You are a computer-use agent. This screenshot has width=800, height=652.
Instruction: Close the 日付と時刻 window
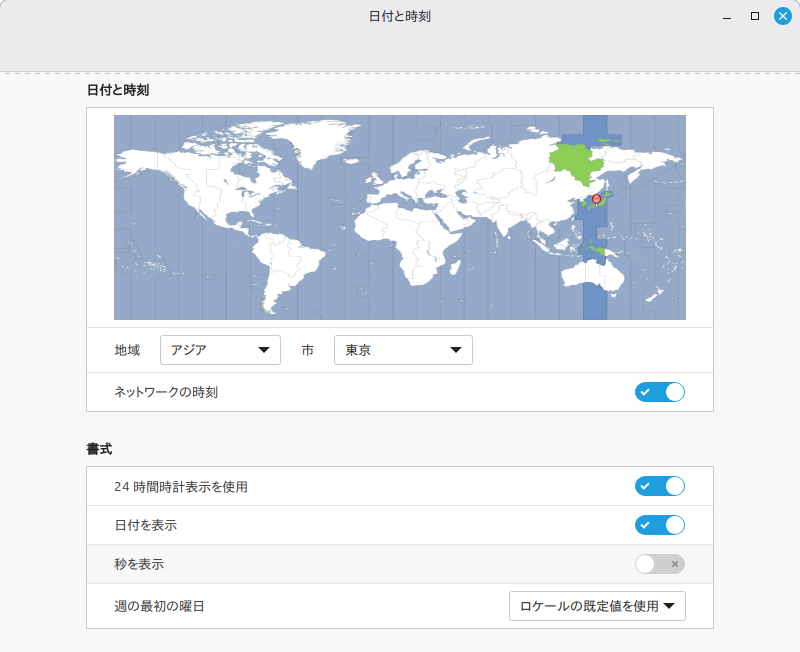[782, 16]
